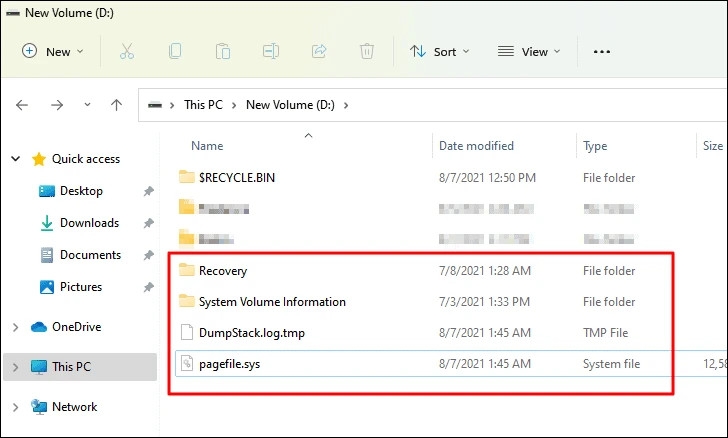Go up one folder level arrow
This screenshot has height=438, width=728.
pos(117,105)
